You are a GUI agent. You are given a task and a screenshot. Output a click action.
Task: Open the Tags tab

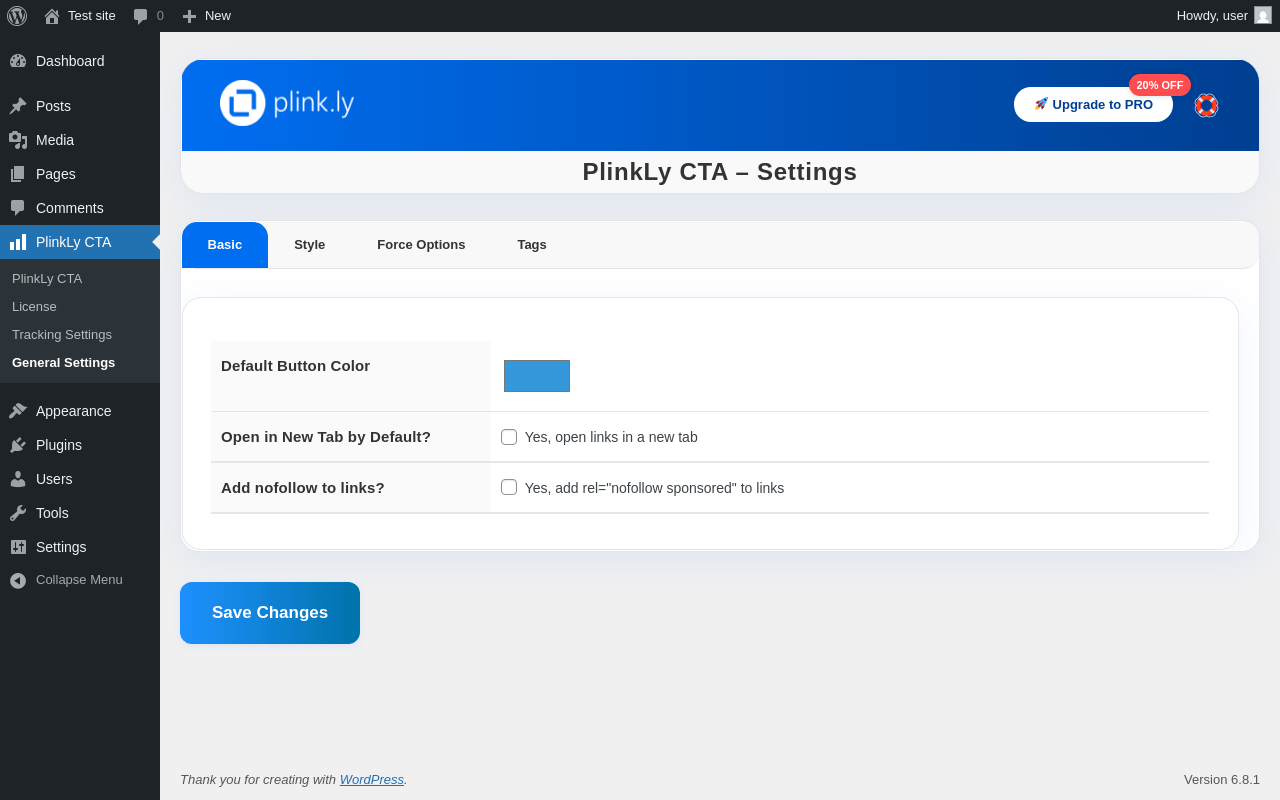(532, 245)
